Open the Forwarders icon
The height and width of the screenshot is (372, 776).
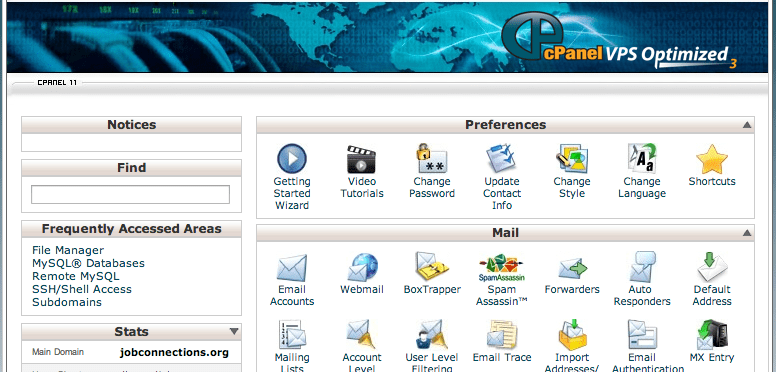(x=572, y=269)
